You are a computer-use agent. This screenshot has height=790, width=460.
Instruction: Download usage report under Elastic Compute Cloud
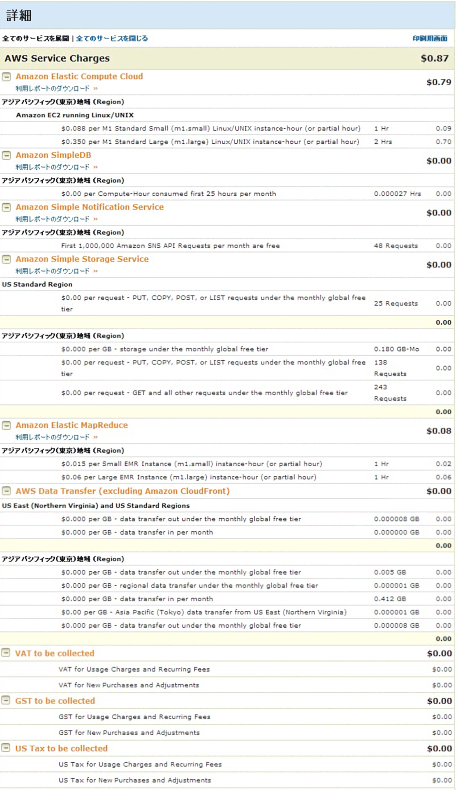pos(56,89)
